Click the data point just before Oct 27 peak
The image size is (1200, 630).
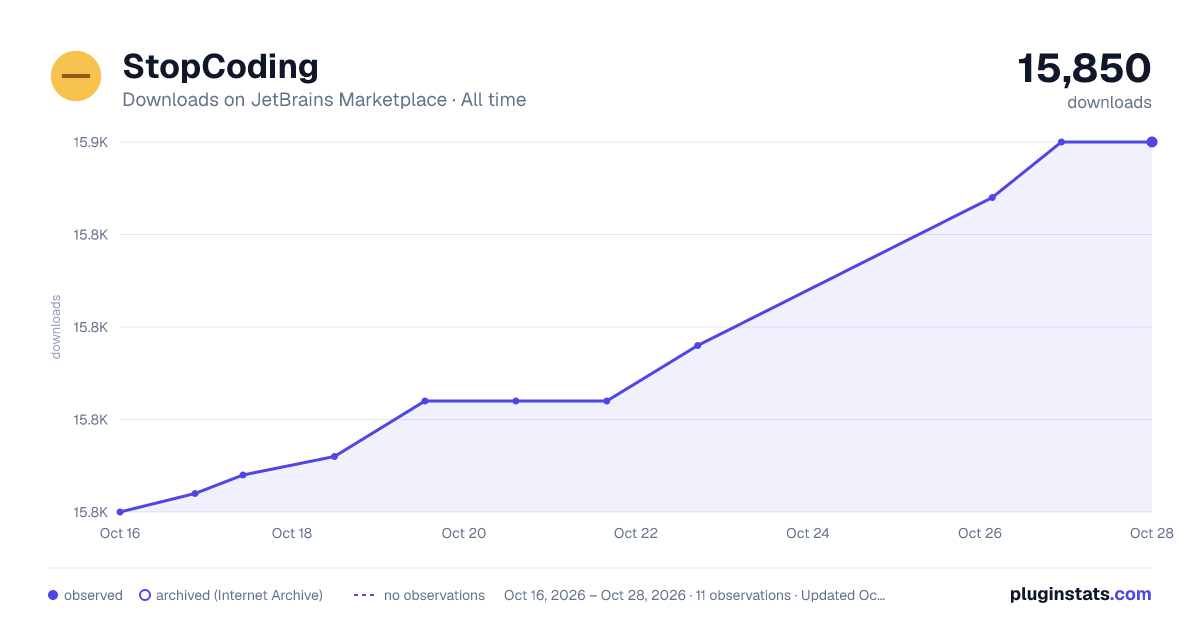coord(992,197)
